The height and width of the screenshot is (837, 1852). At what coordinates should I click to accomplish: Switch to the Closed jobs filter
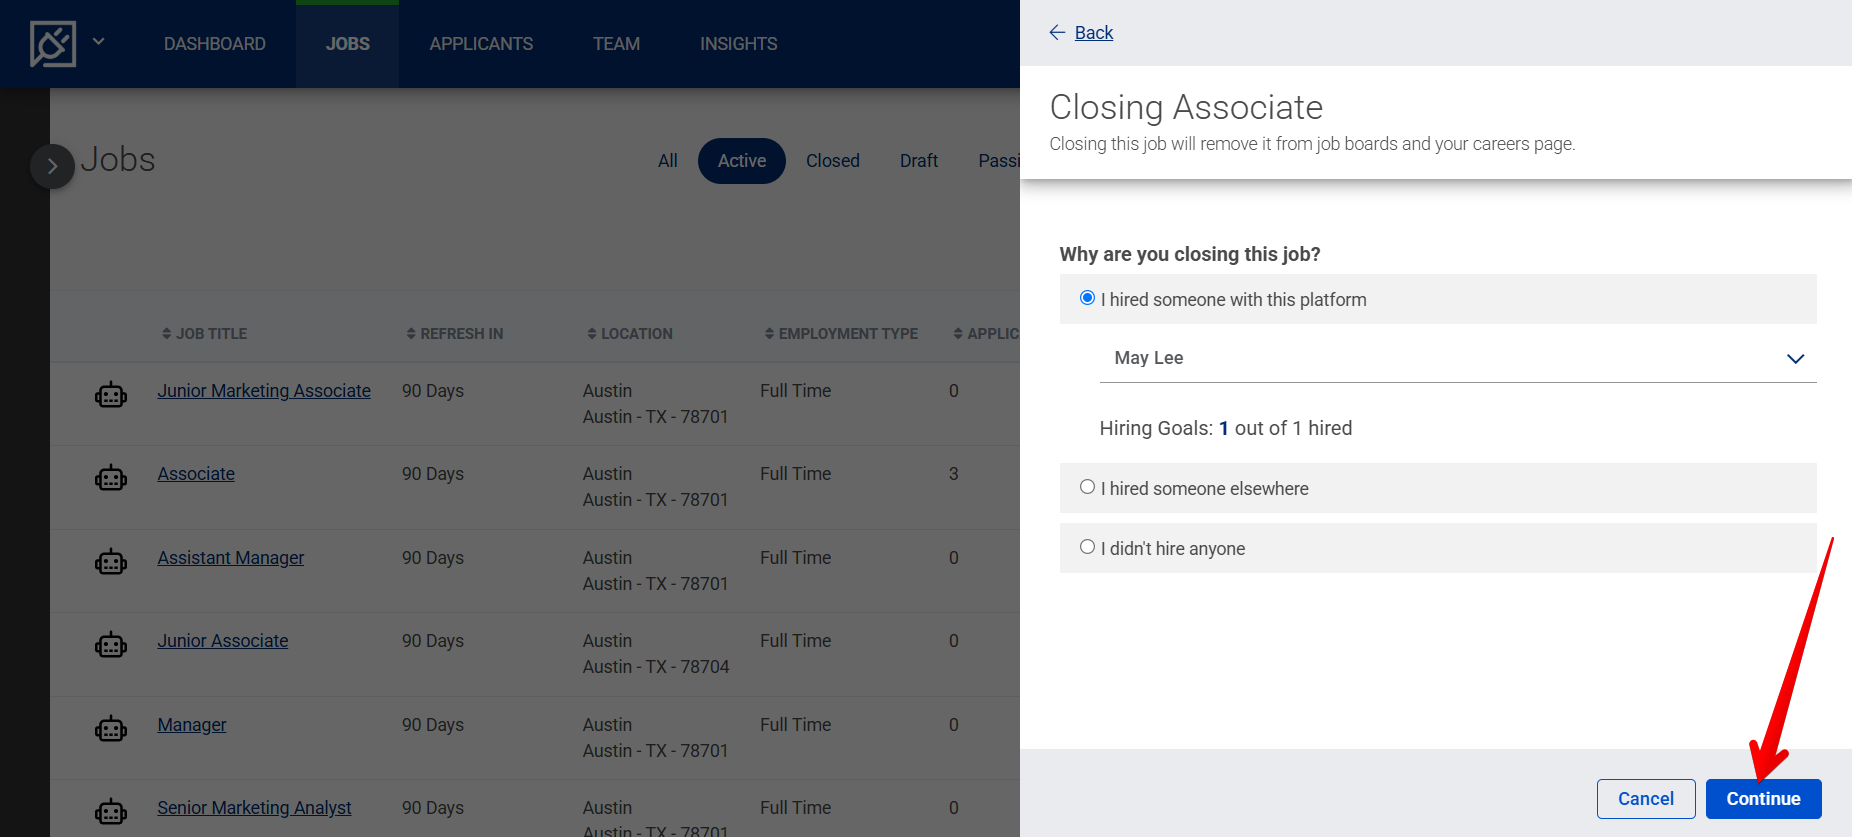tap(832, 161)
